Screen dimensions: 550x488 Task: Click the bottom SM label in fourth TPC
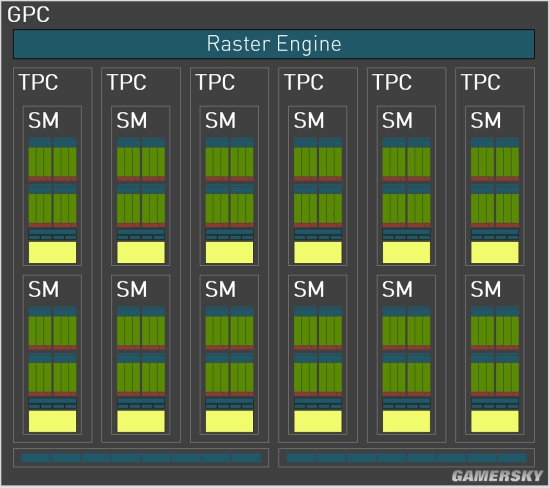309,289
